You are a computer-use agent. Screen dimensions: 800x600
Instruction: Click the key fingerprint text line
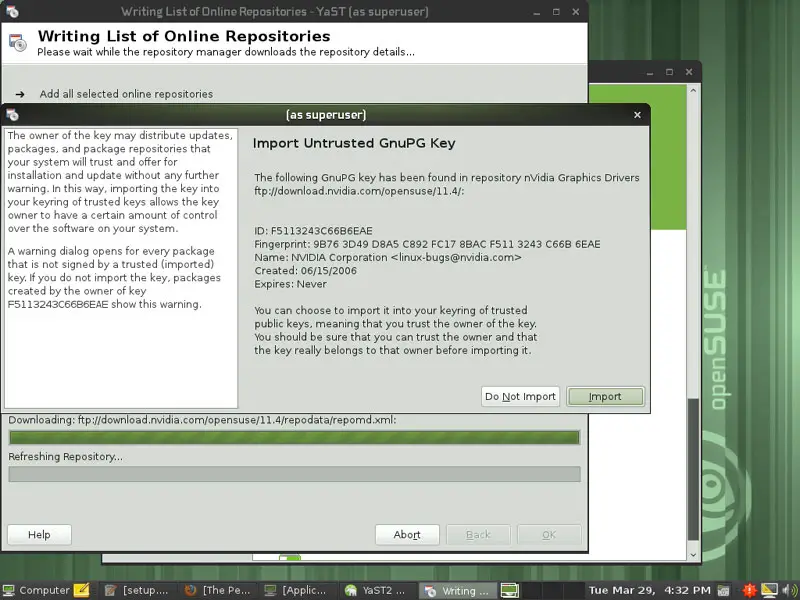click(427, 244)
